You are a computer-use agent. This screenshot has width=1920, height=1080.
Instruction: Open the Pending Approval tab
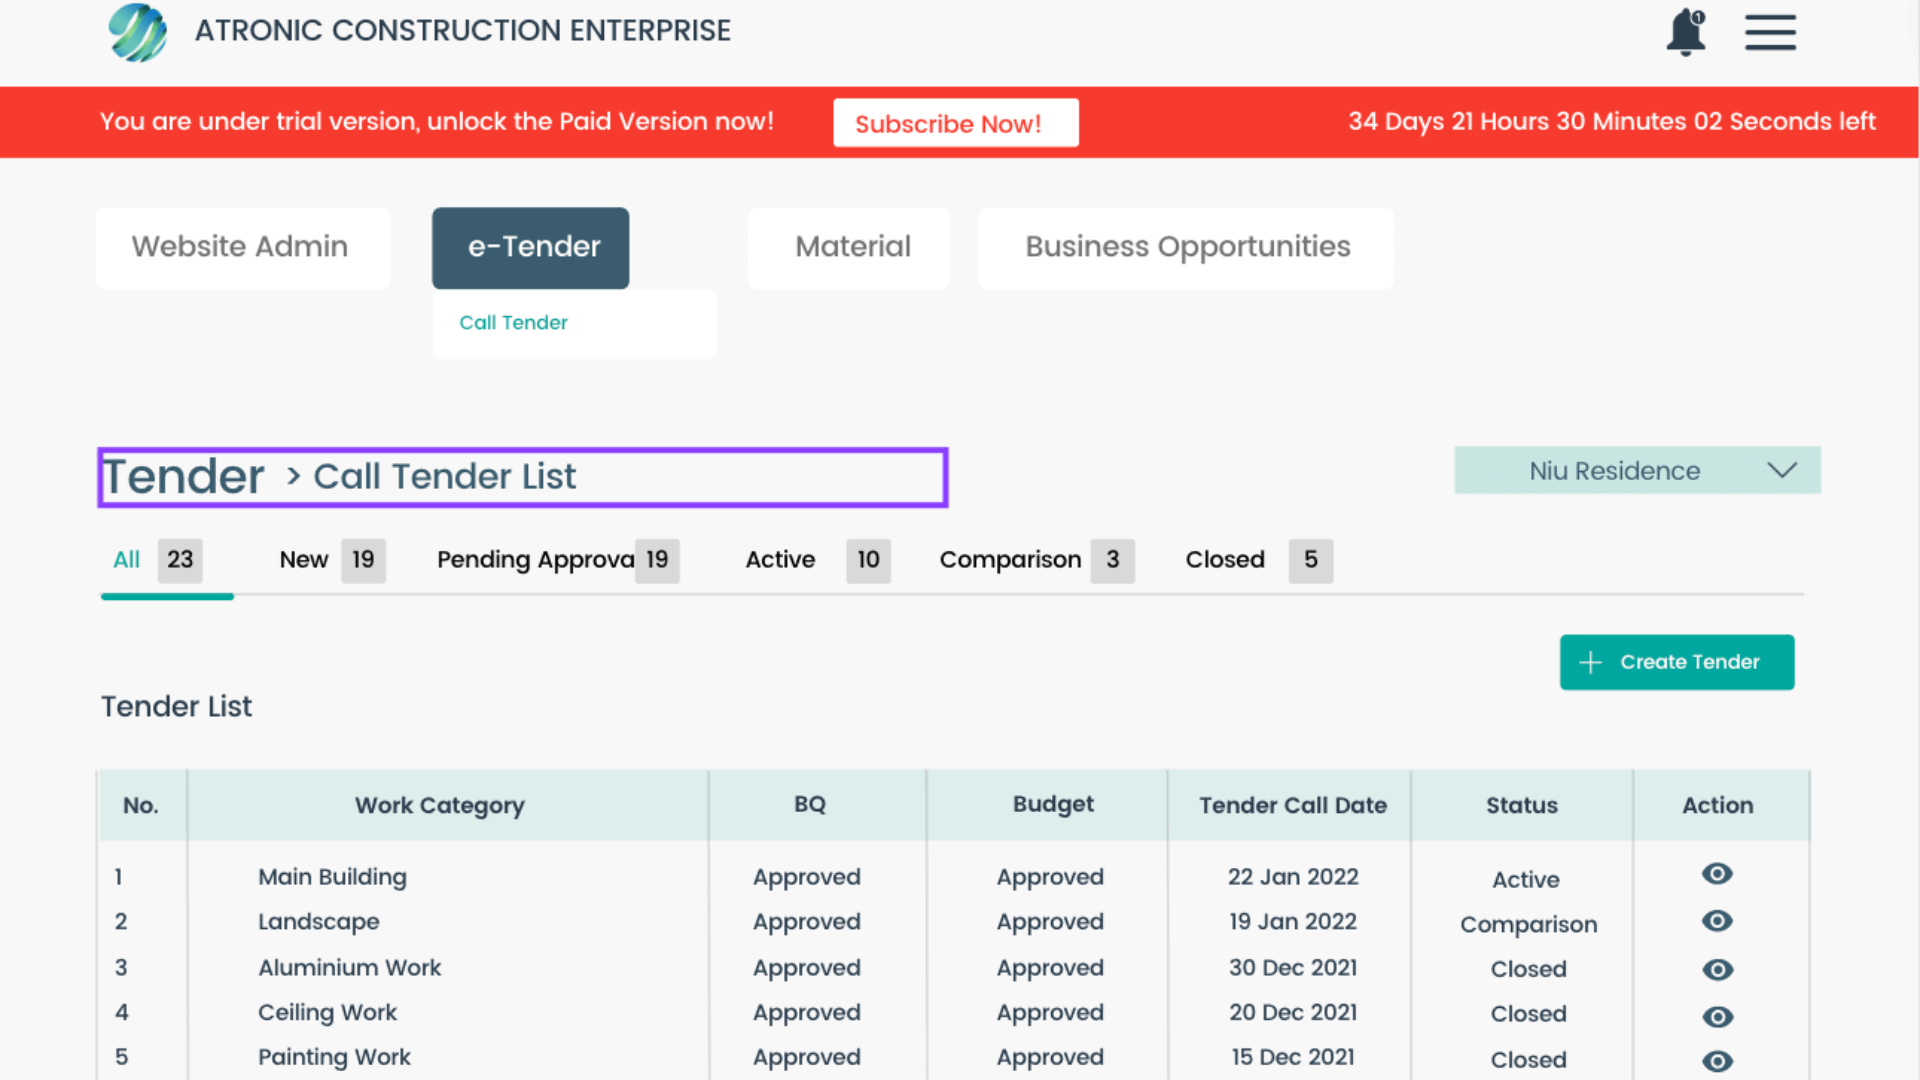pos(535,559)
